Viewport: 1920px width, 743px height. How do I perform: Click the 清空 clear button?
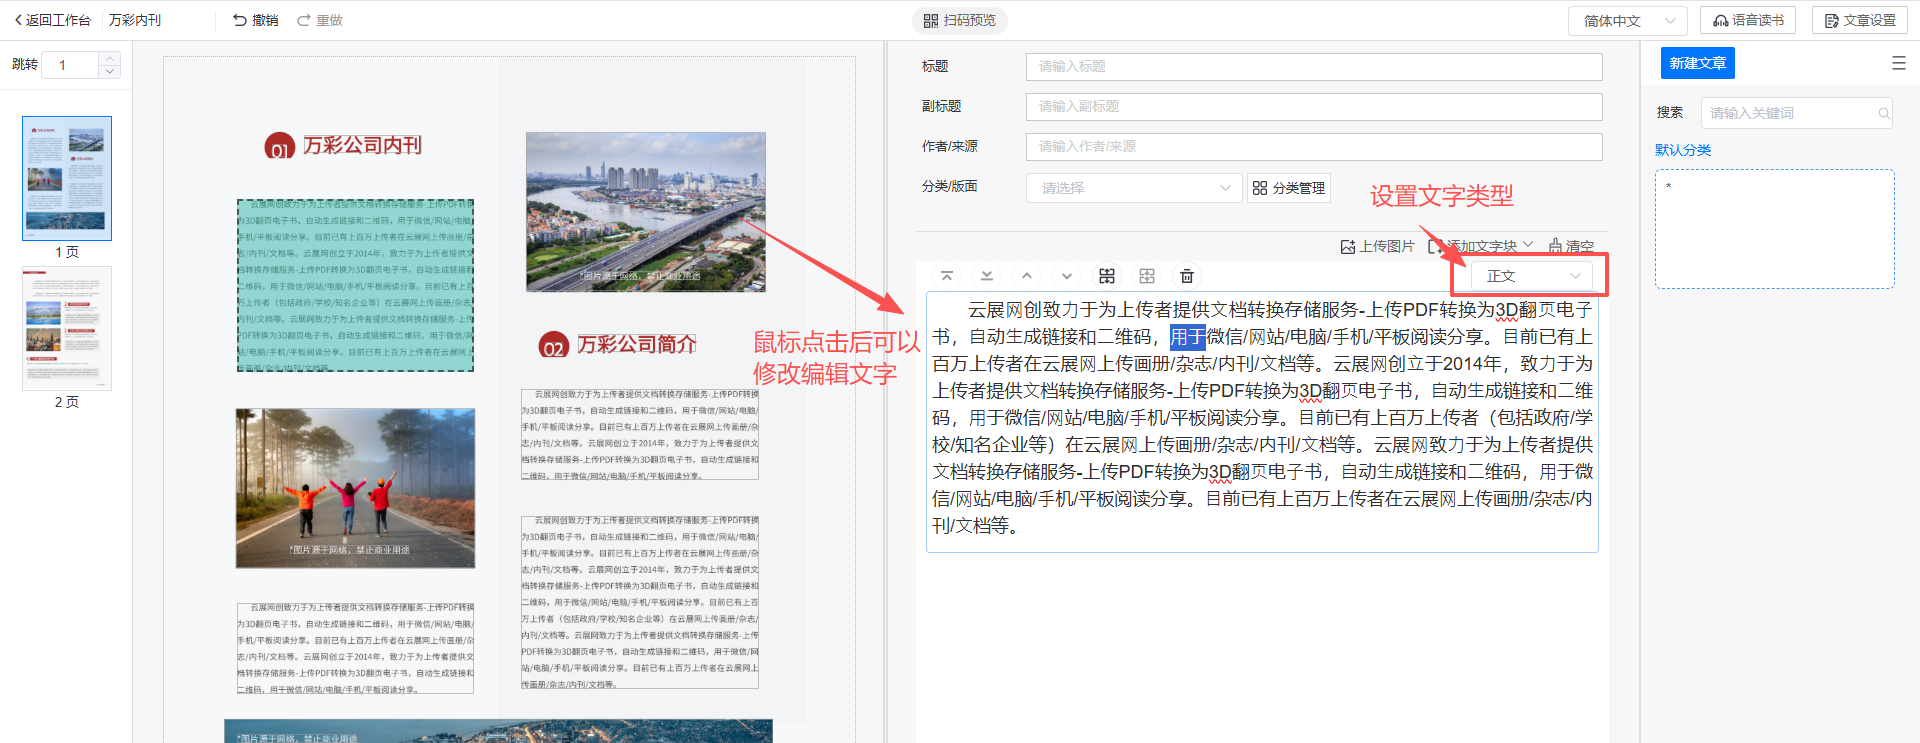(x=1571, y=246)
